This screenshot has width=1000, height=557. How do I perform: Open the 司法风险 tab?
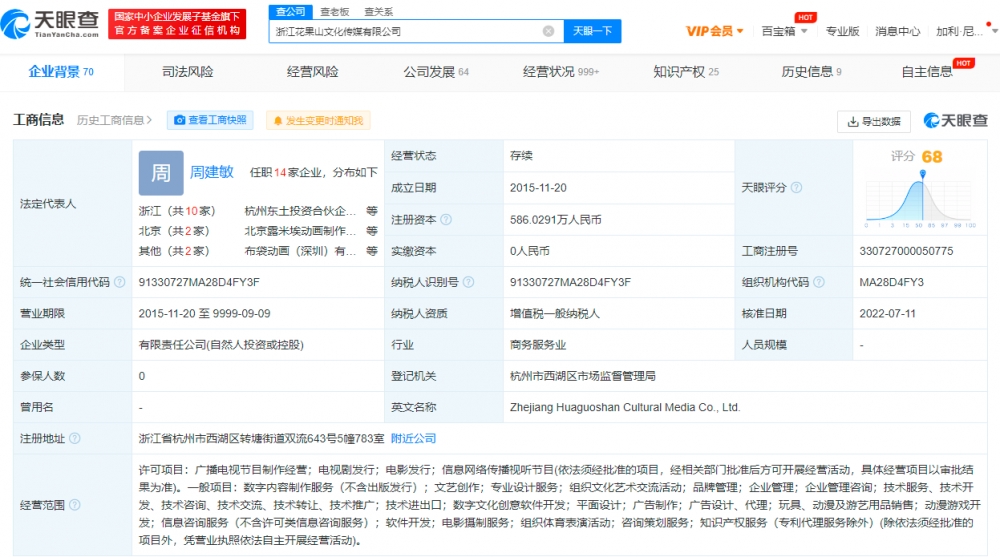187,72
